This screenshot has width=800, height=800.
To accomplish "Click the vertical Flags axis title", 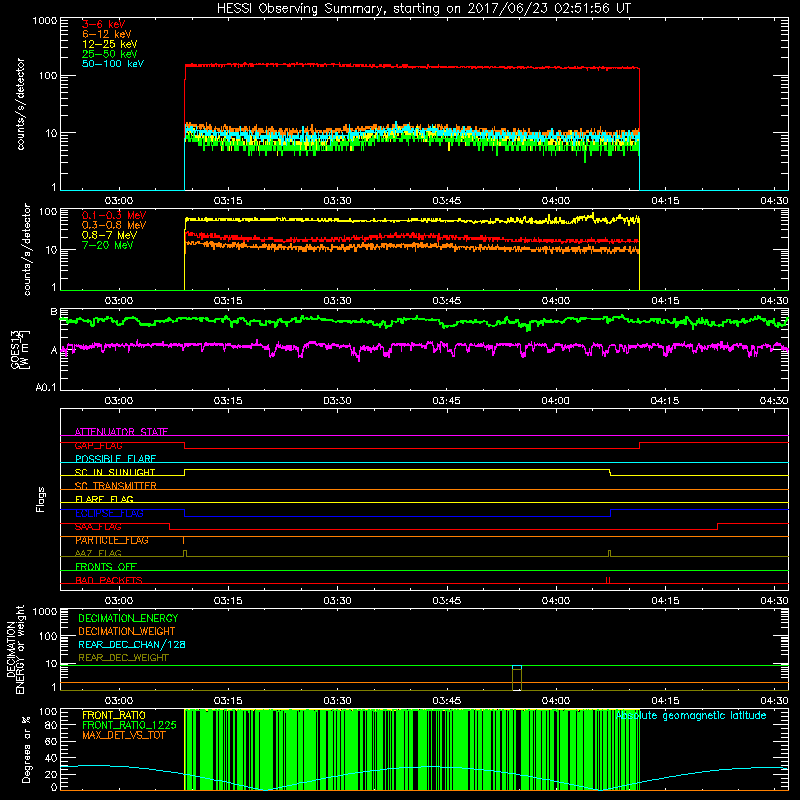I will pyautogui.click(x=41, y=499).
